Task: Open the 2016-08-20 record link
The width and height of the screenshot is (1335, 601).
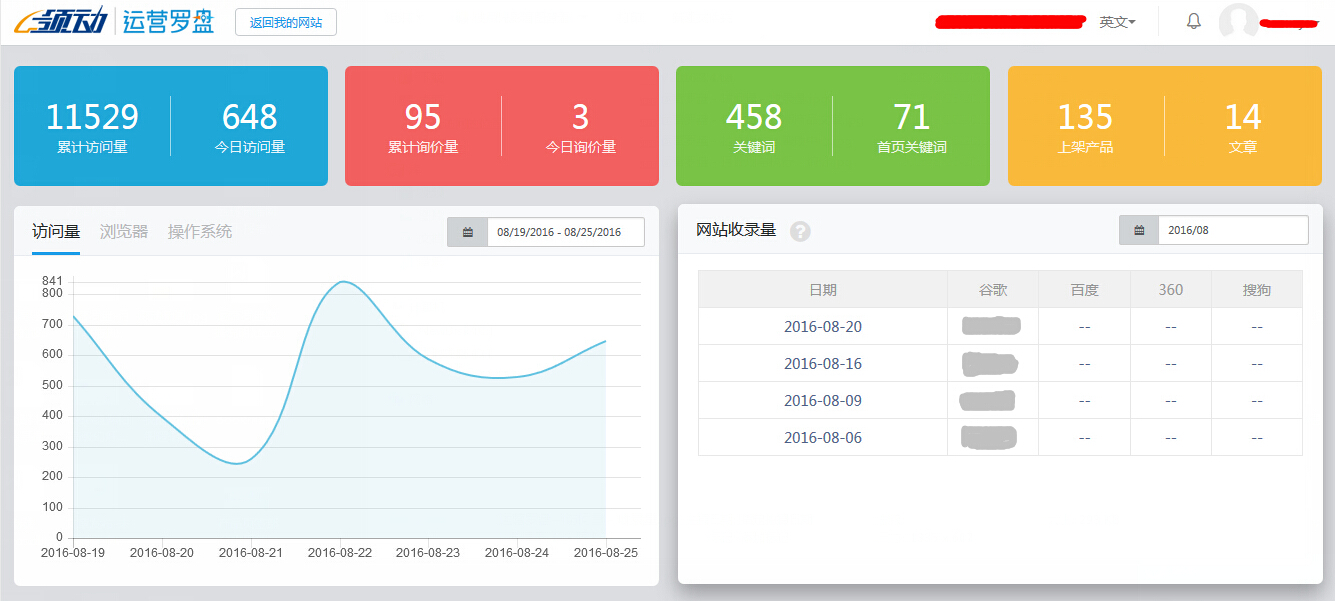Action: [x=822, y=325]
